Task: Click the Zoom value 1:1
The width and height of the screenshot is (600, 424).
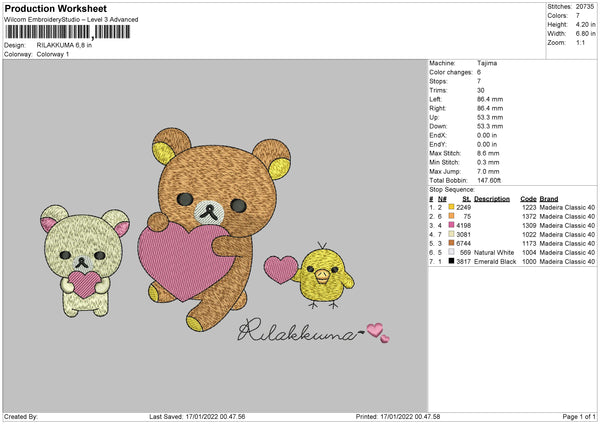Action: 580,42
